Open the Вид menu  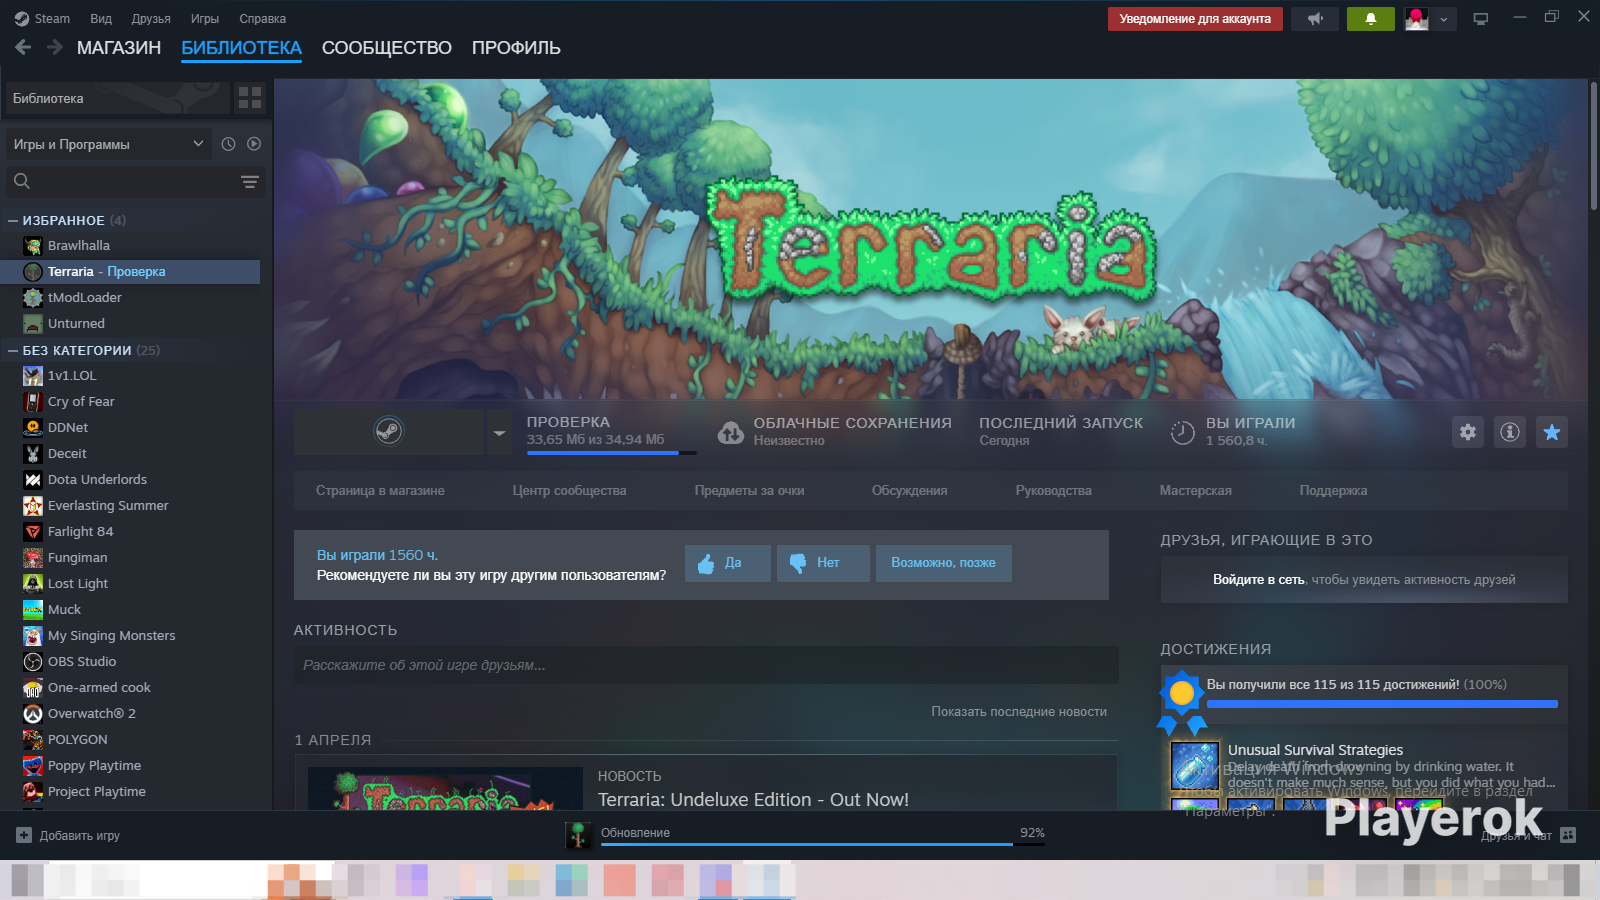pos(101,19)
